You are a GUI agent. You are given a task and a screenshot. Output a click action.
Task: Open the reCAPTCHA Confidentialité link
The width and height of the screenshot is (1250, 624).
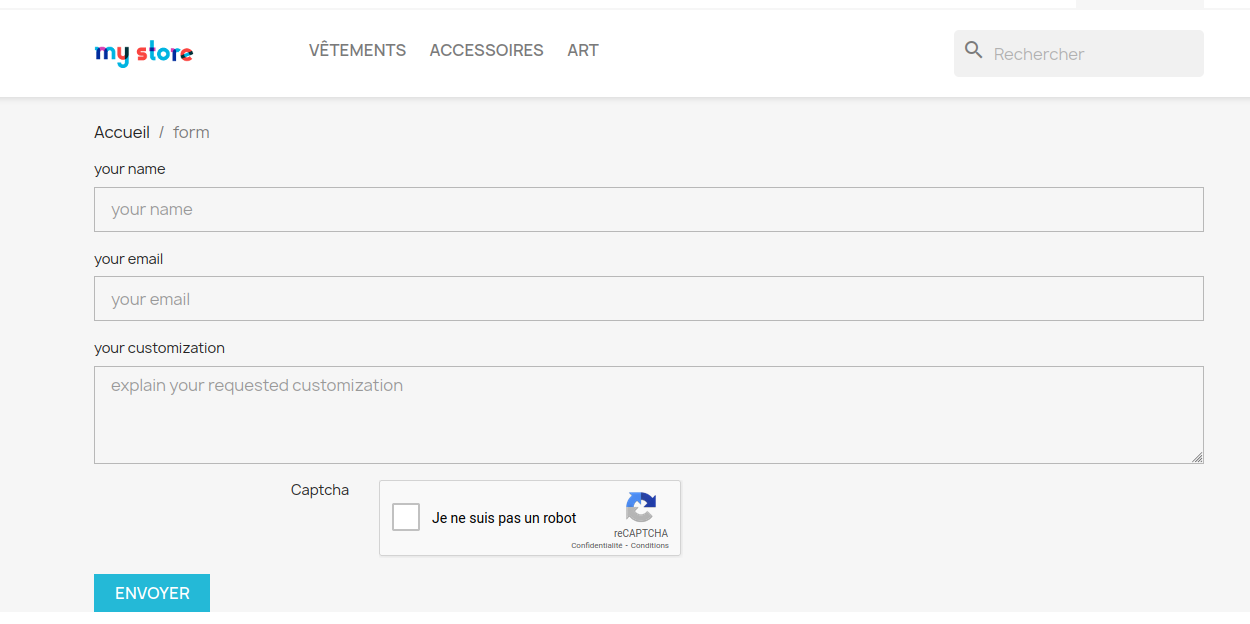[597, 546]
